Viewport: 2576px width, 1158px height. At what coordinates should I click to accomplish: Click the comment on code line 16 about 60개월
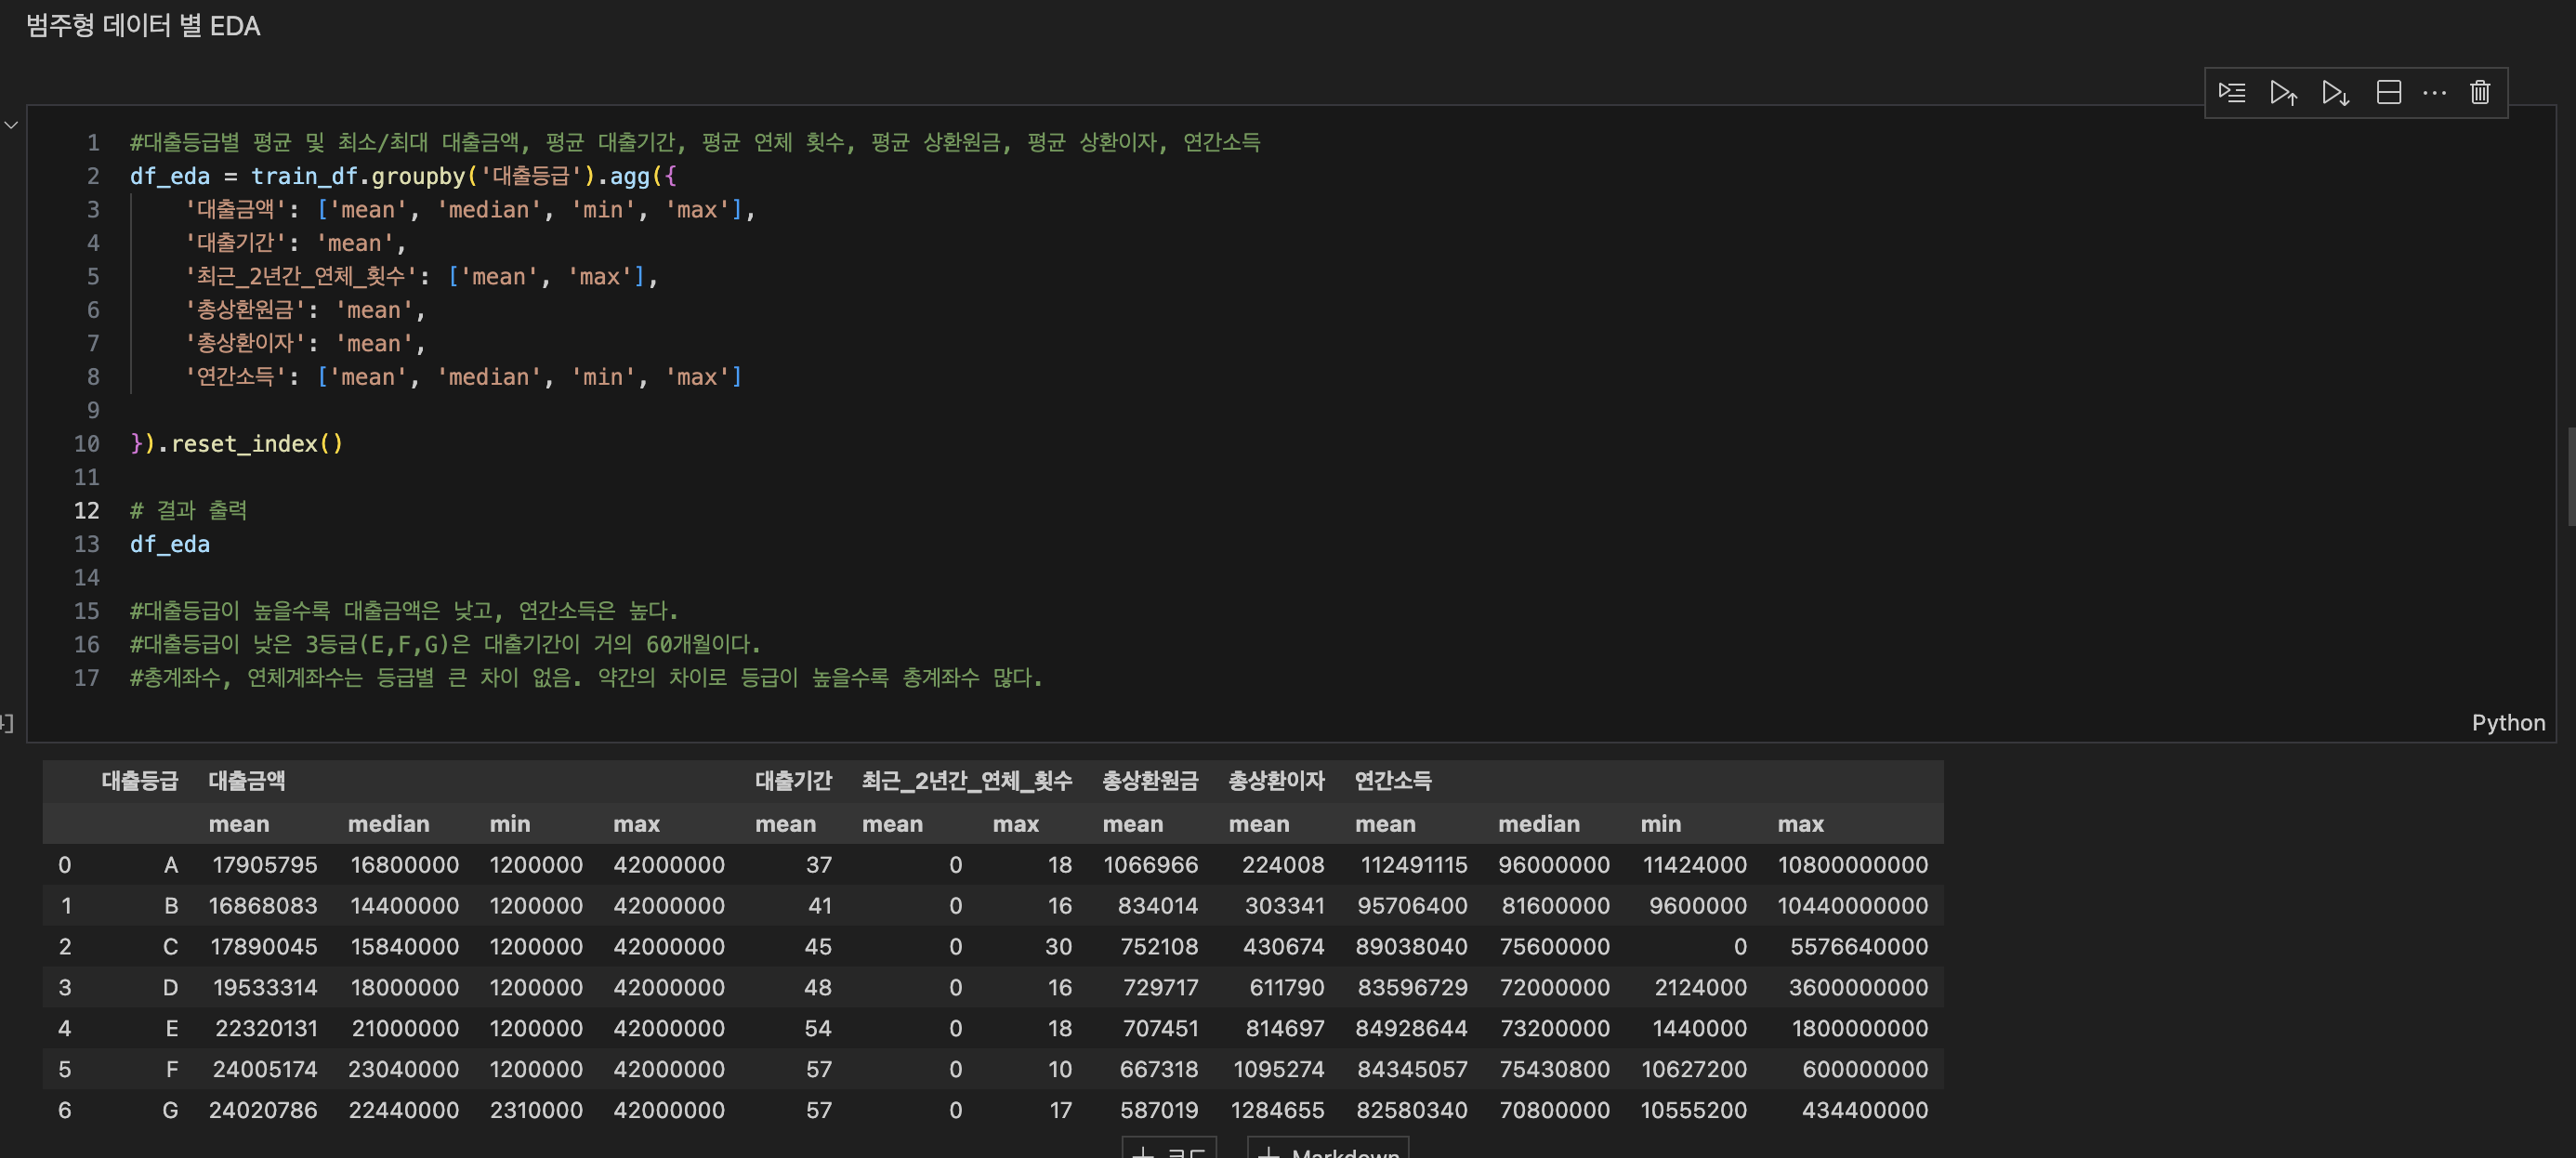[x=445, y=644]
